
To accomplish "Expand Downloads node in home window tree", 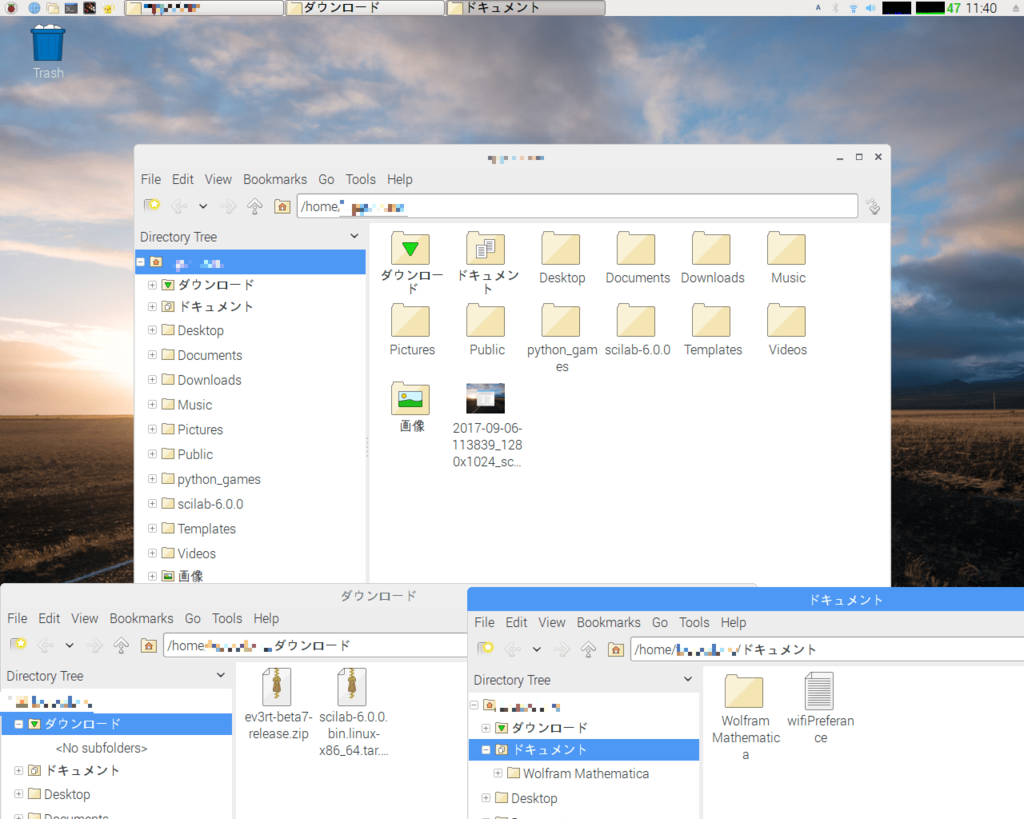I will pyautogui.click(x=152, y=379).
